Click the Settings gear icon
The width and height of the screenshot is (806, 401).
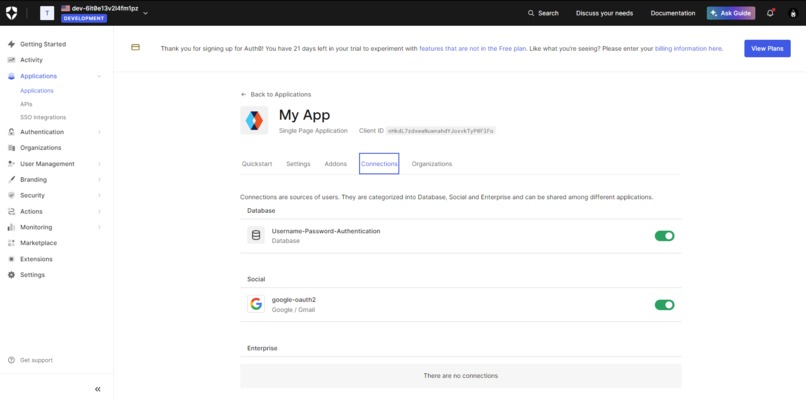[x=11, y=275]
